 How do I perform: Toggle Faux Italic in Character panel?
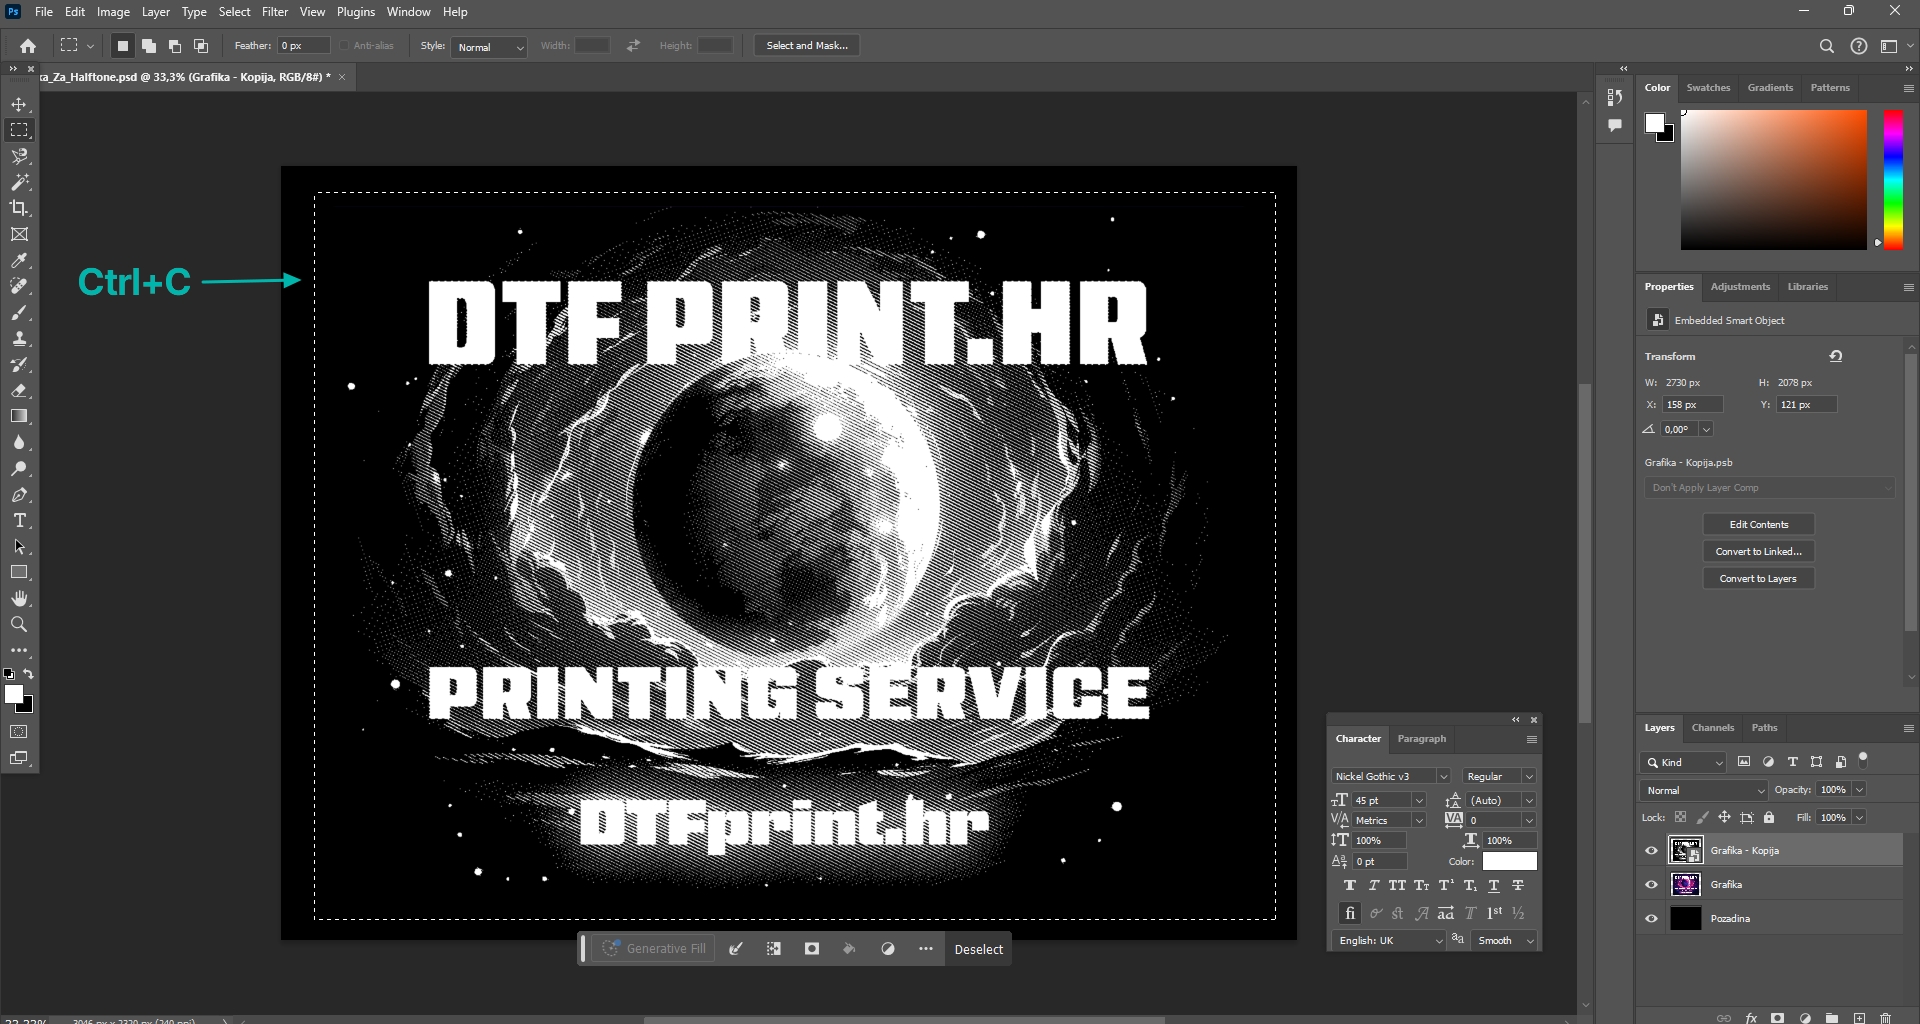1374,886
